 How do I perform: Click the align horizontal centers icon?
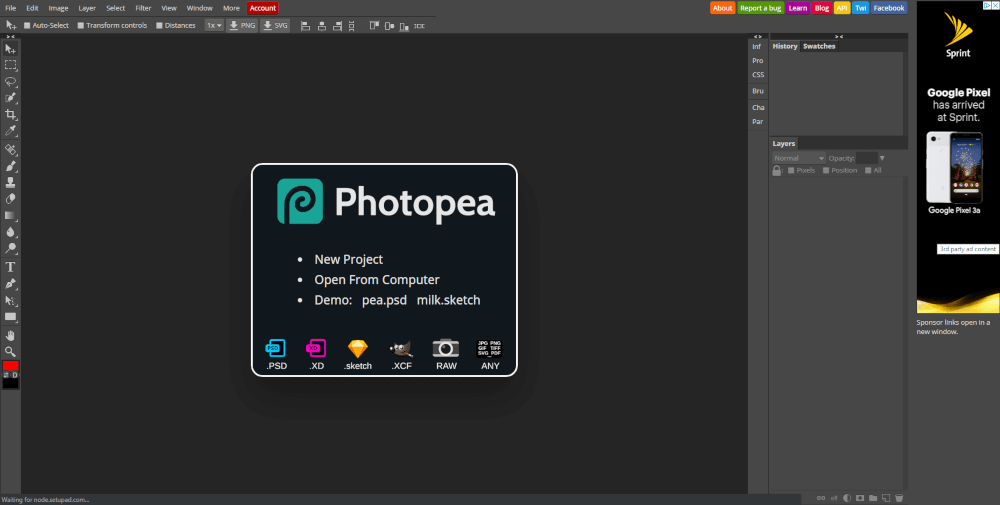[321, 26]
